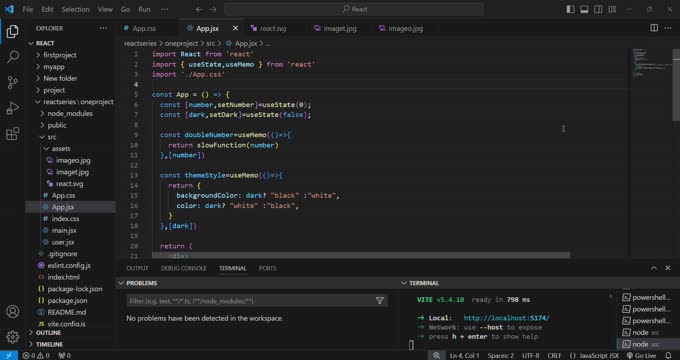Click the split editor right icon
The width and height of the screenshot is (680, 360).
point(654,28)
